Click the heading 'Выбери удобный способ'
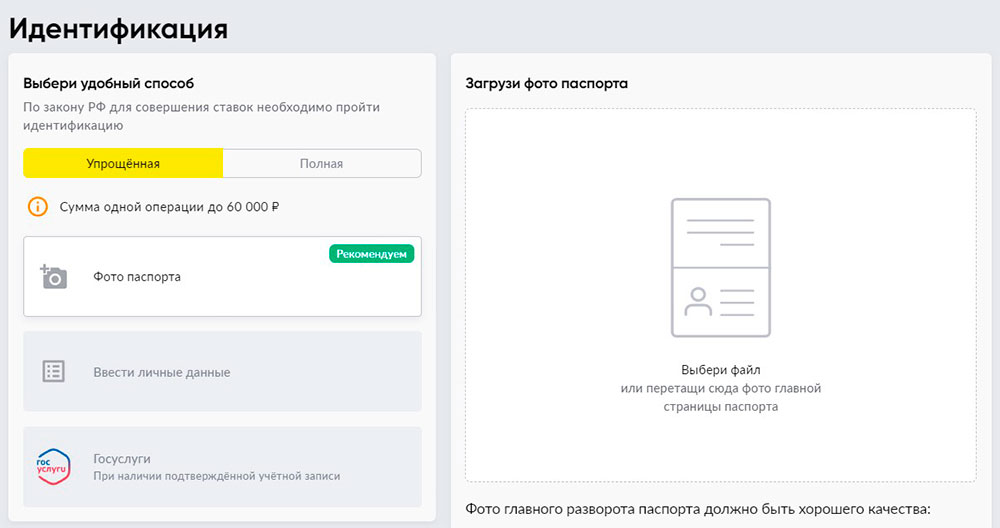 click(x=108, y=84)
